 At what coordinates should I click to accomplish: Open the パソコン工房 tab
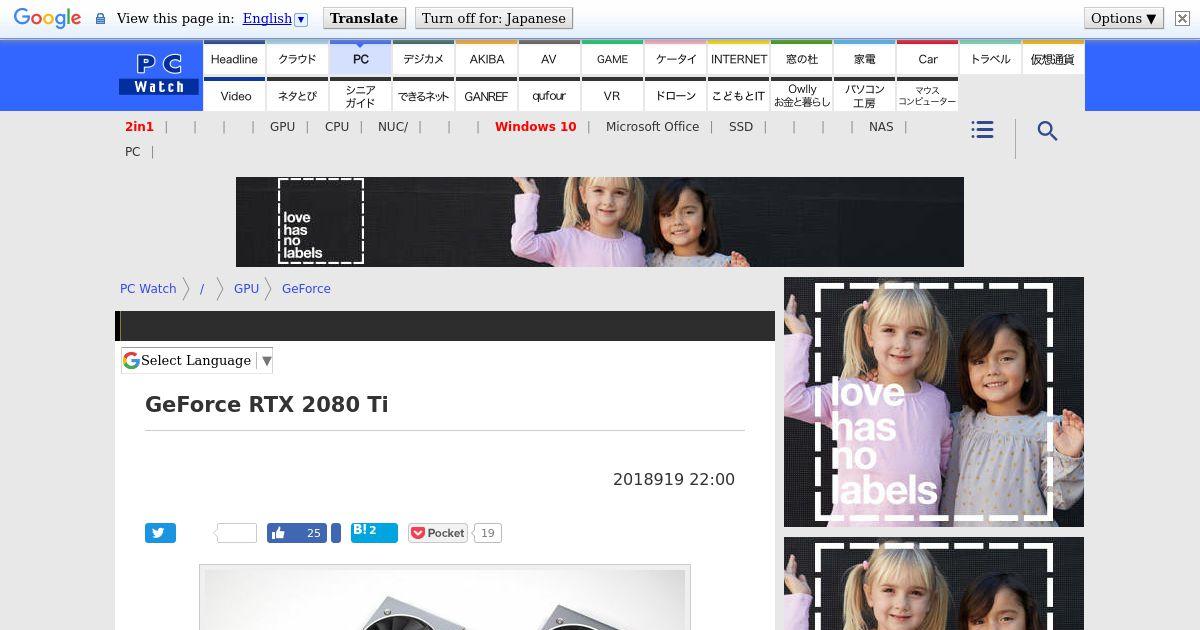click(864, 95)
